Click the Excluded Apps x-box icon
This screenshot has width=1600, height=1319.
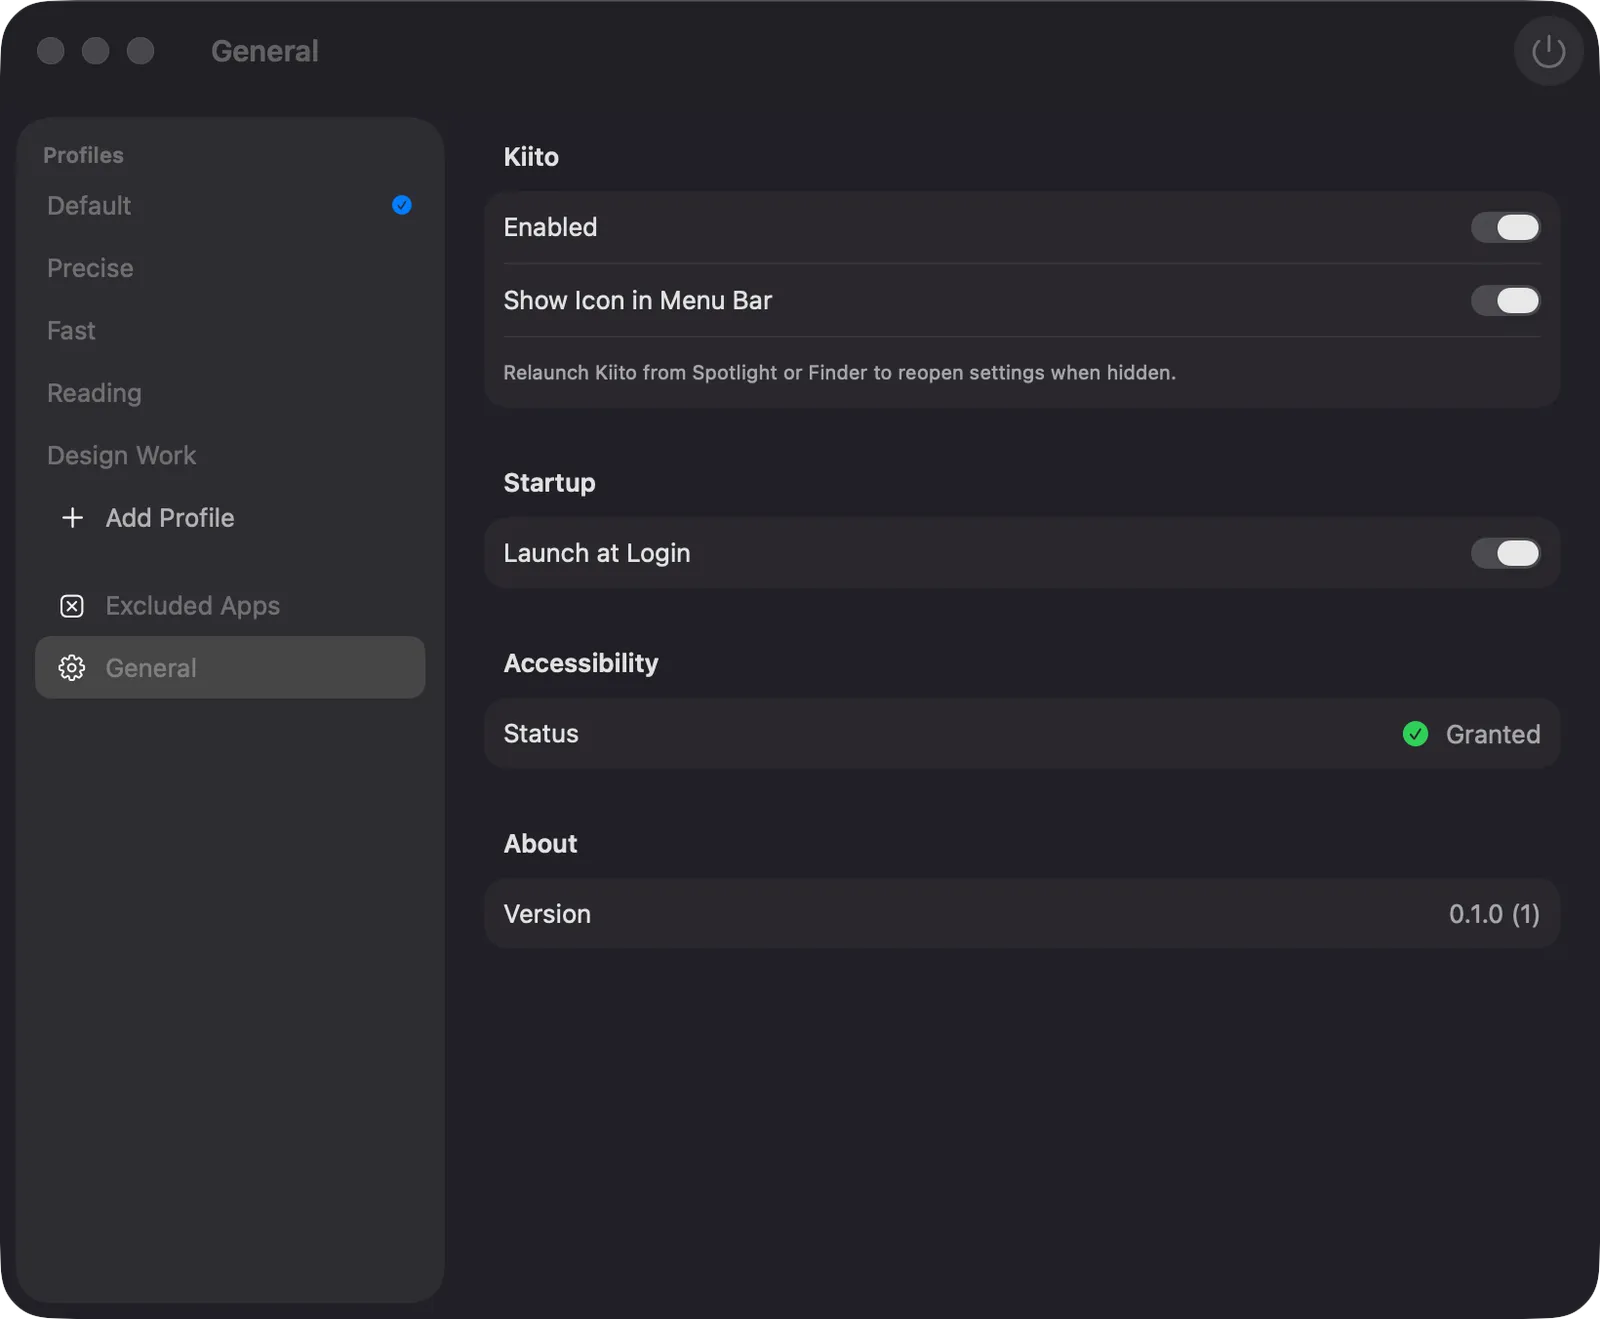coord(72,606)
